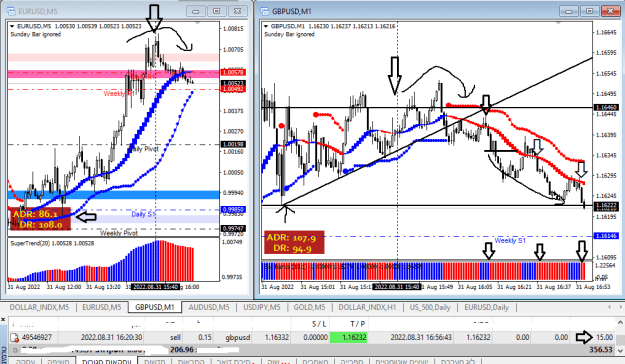Click the 1.16460 price label on GBPUSD axis
The width and height of the screenshot is (625, 364).
pos(606,108)
